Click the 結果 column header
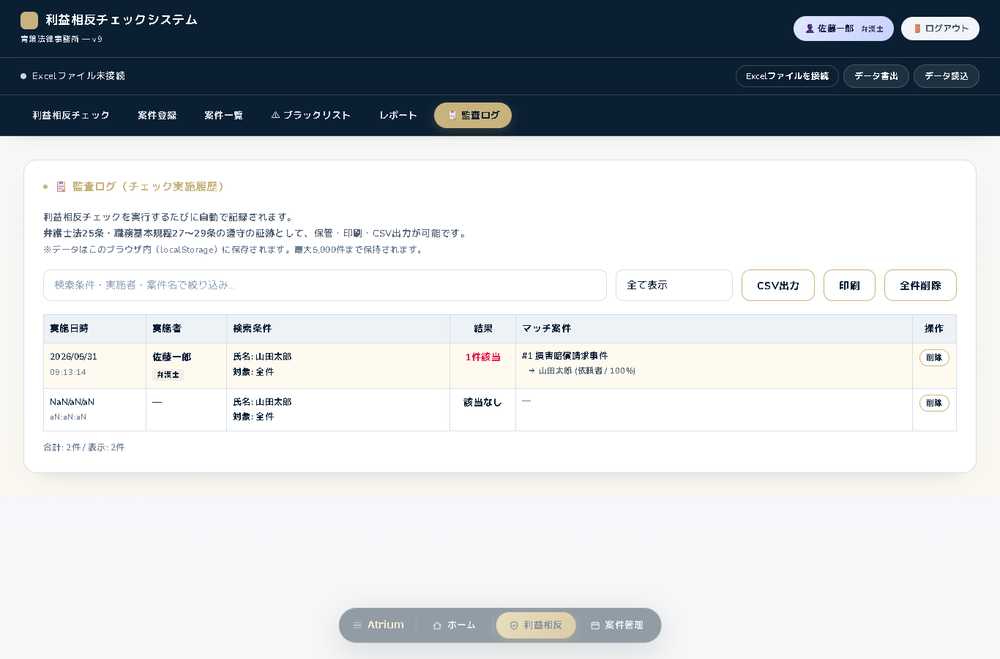The height and width of the screenshot is (659, 1000). pyautogui.click(x=483, y=329)
